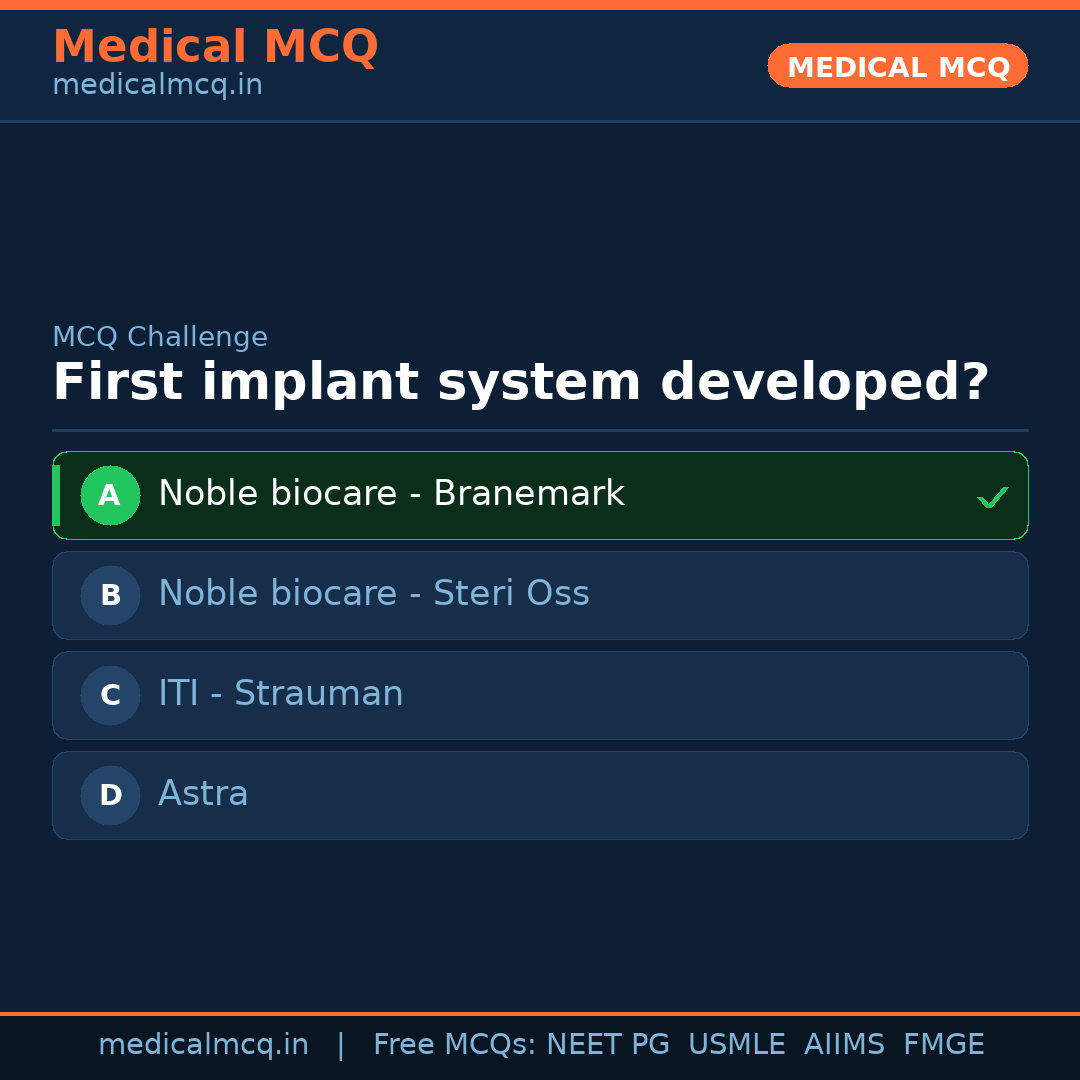Expand the option D answer card

coord(540,795)
